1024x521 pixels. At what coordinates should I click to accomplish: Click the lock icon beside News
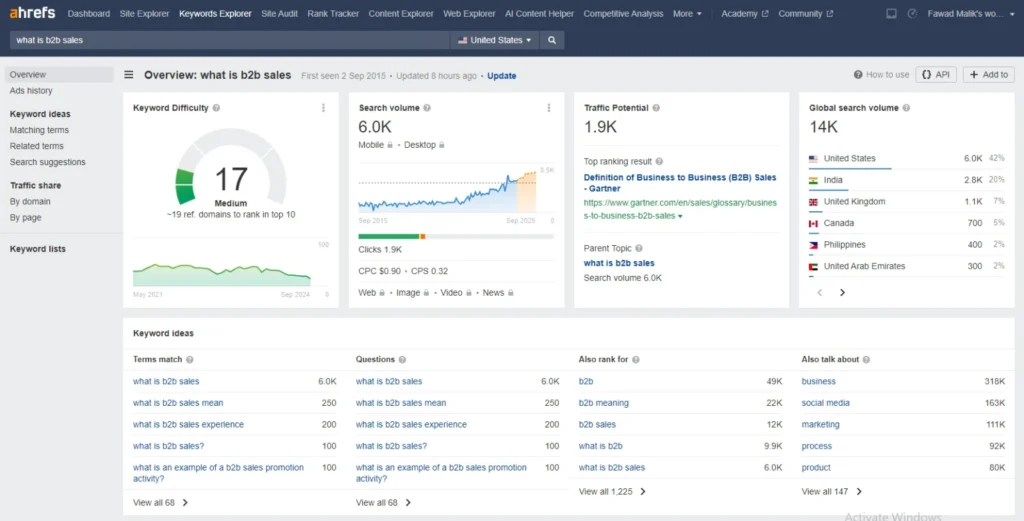(511, 293)
